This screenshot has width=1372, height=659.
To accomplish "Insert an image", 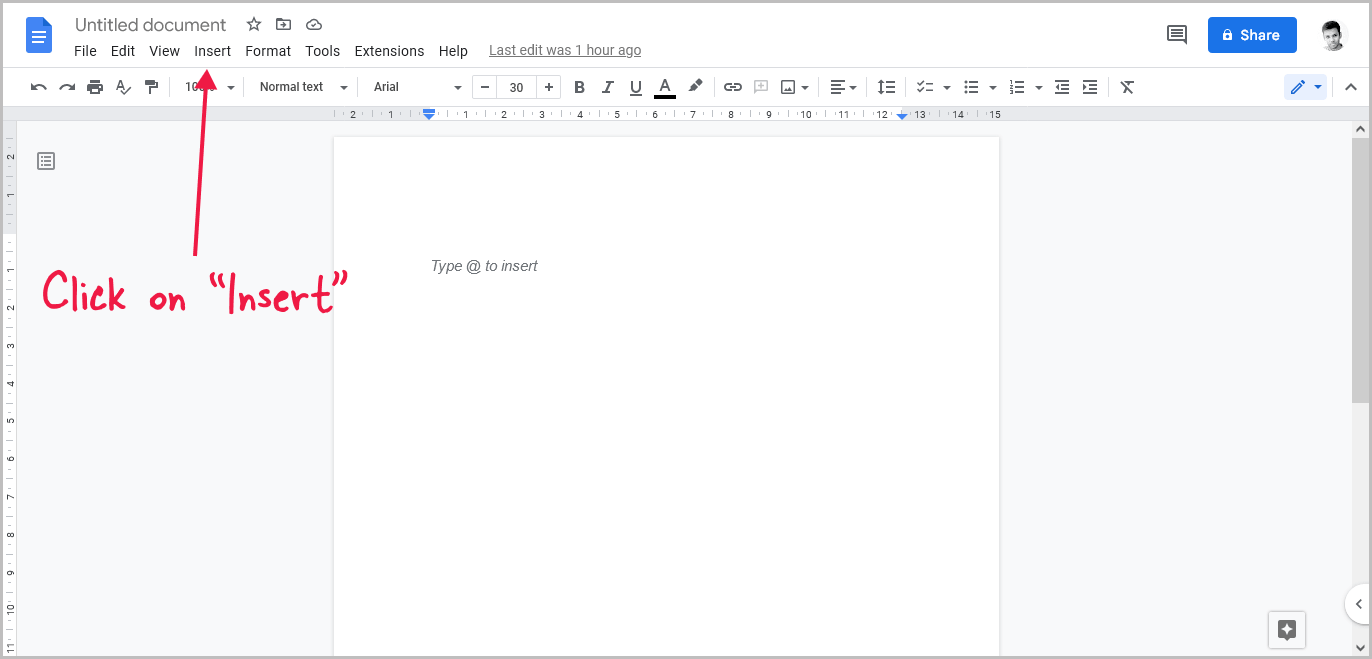I will [x=788, y=87].
